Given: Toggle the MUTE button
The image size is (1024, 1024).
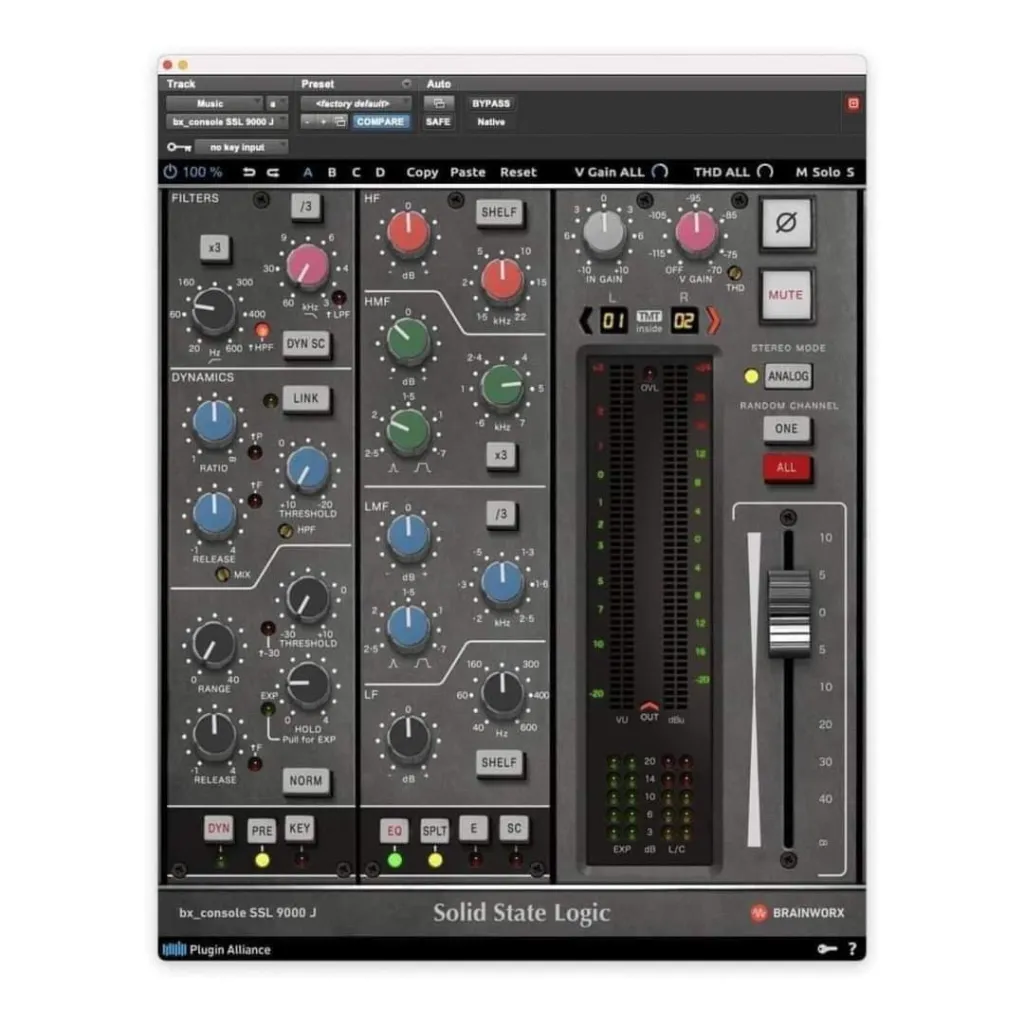Looking at the screenshot, I should click(x=786, y=295).
